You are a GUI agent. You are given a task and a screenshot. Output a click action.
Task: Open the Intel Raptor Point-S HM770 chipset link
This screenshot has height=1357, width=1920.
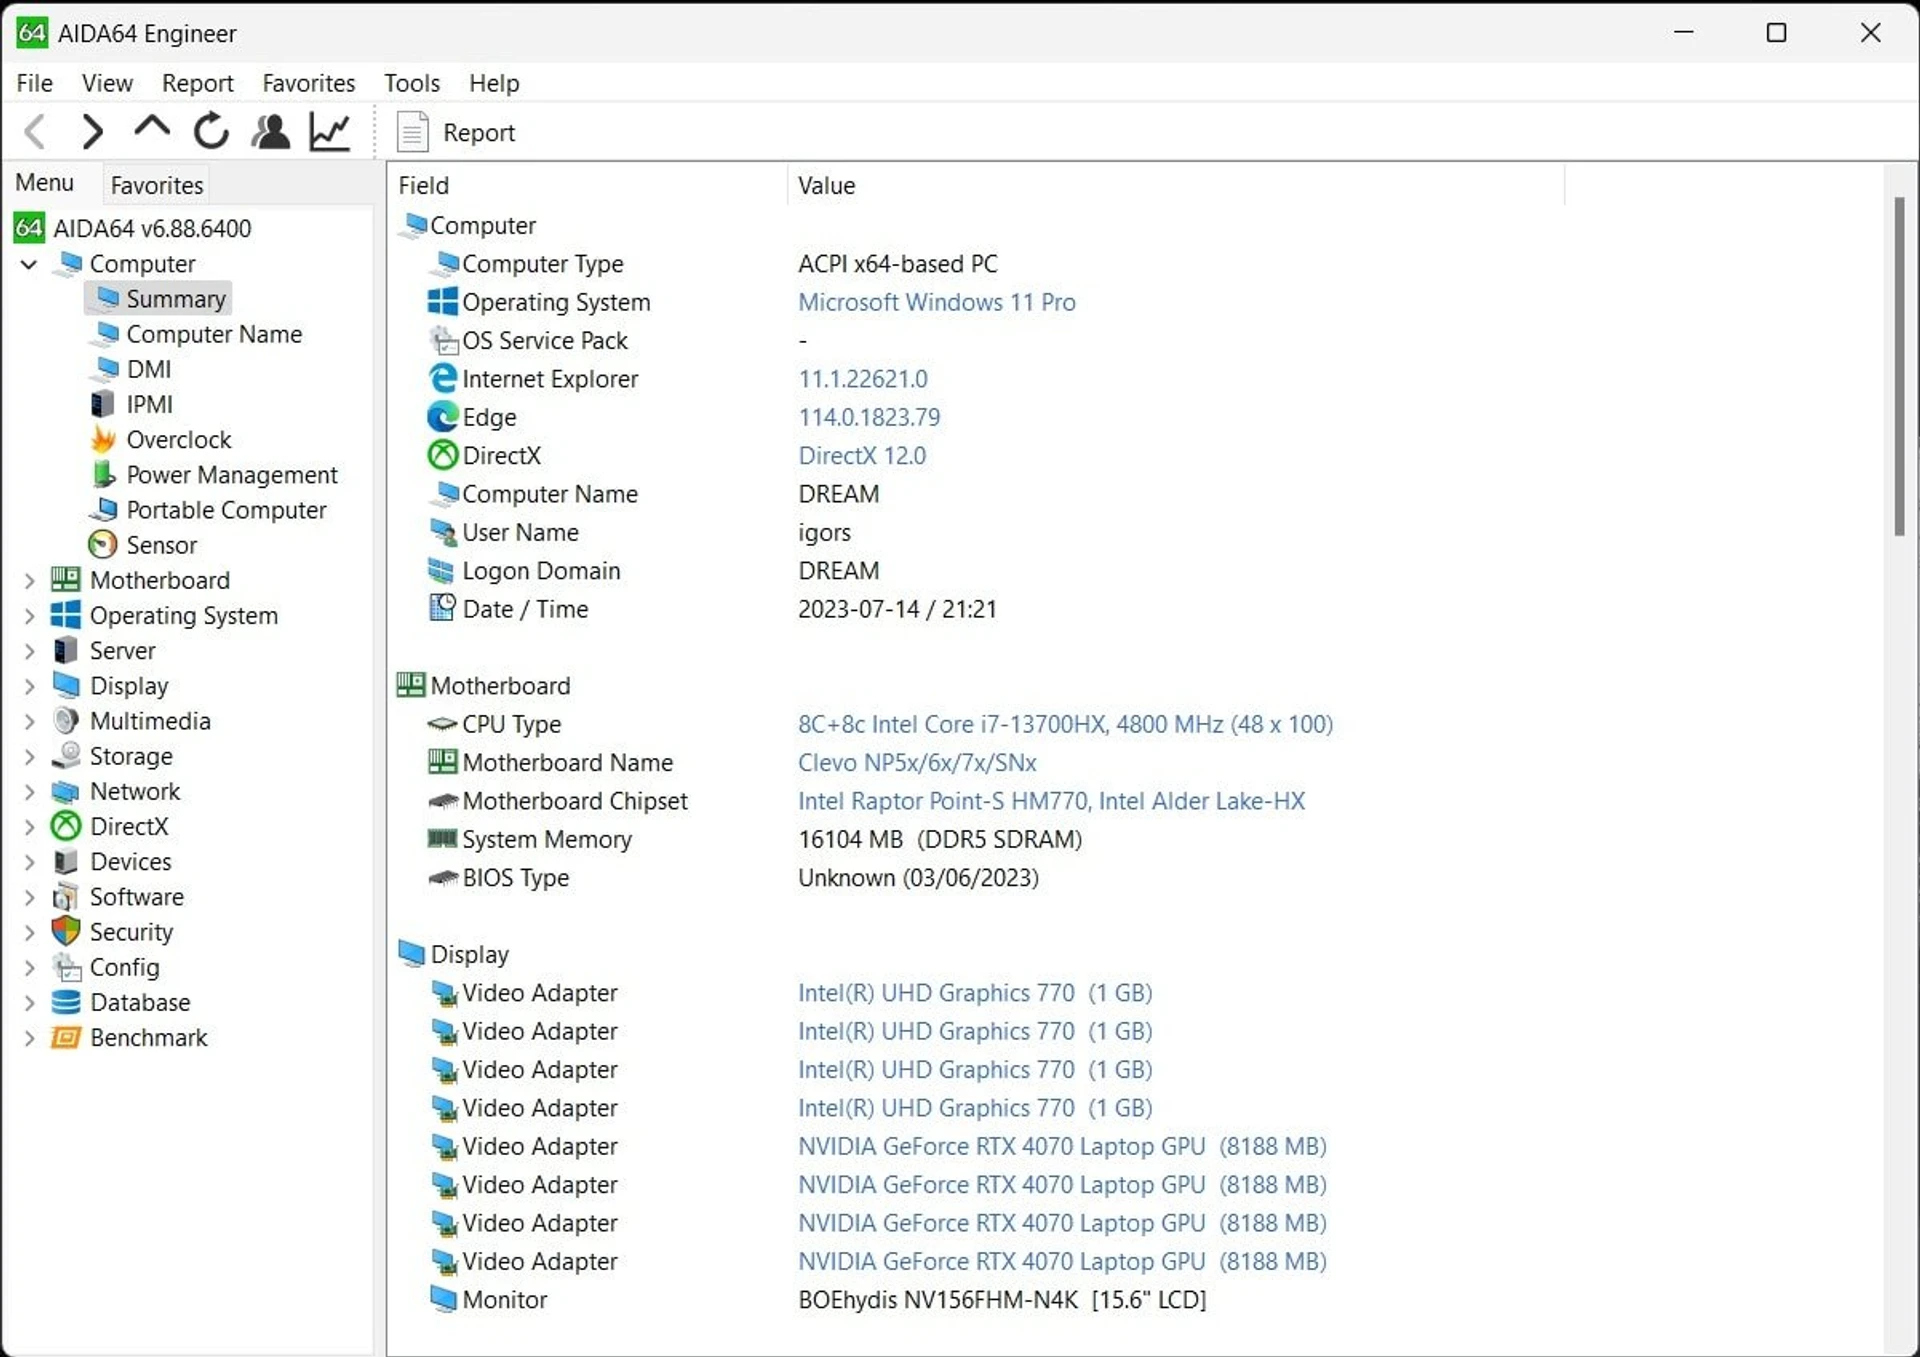click(1051, 801)
